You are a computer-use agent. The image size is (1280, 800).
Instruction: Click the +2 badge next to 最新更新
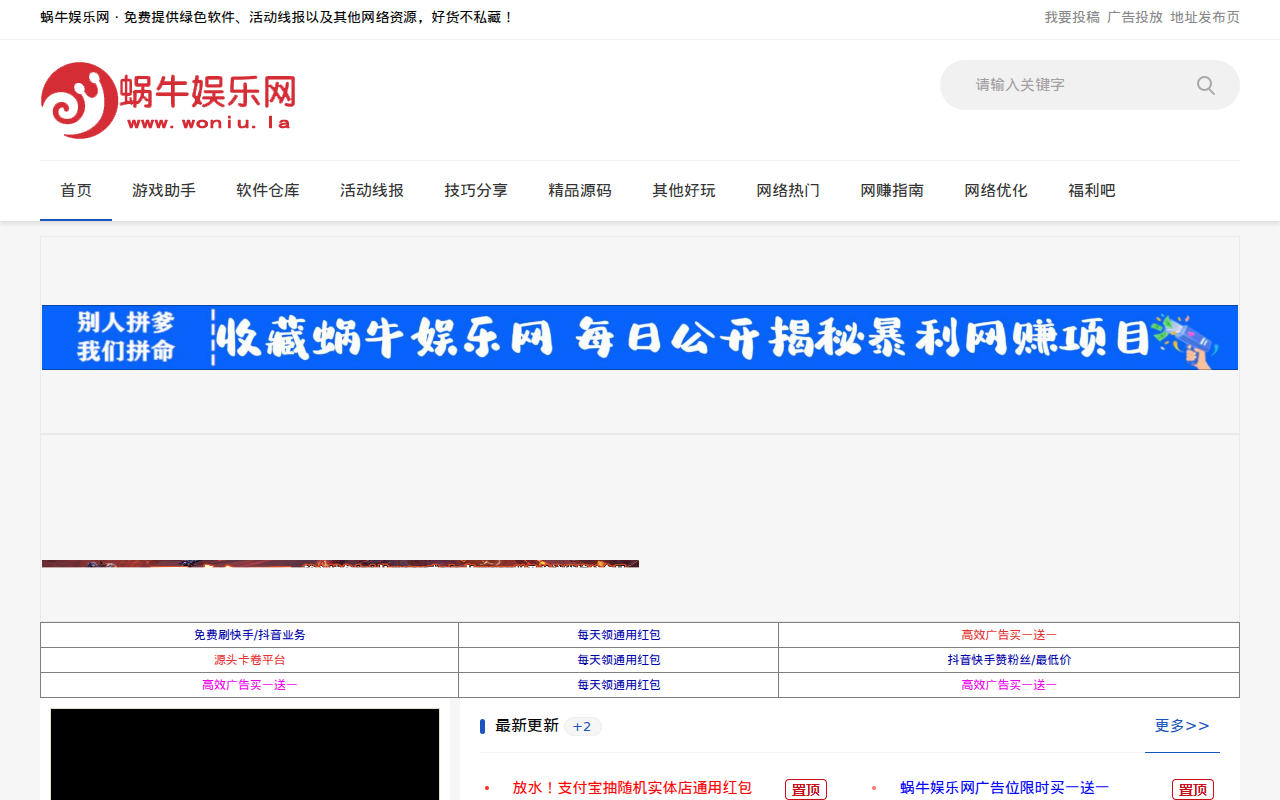point(582,725)
